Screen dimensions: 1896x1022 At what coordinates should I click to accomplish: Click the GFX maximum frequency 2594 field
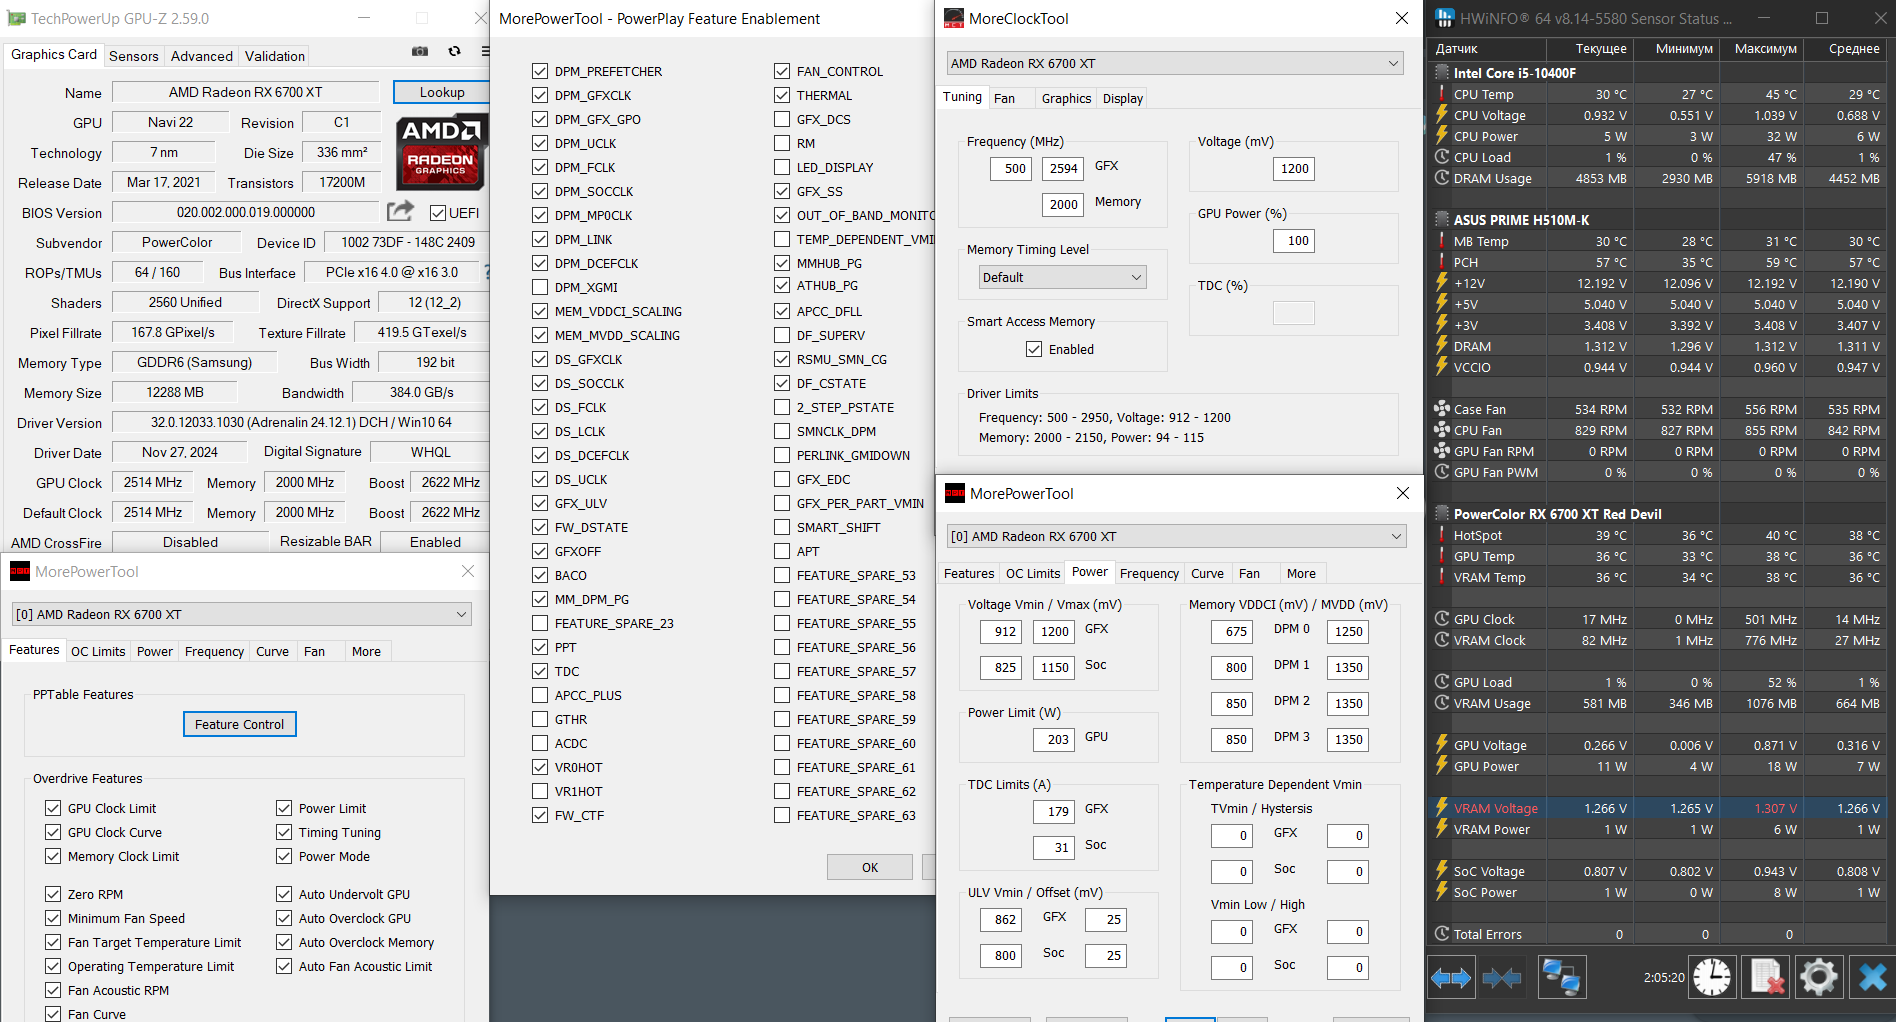point(1063,168)
